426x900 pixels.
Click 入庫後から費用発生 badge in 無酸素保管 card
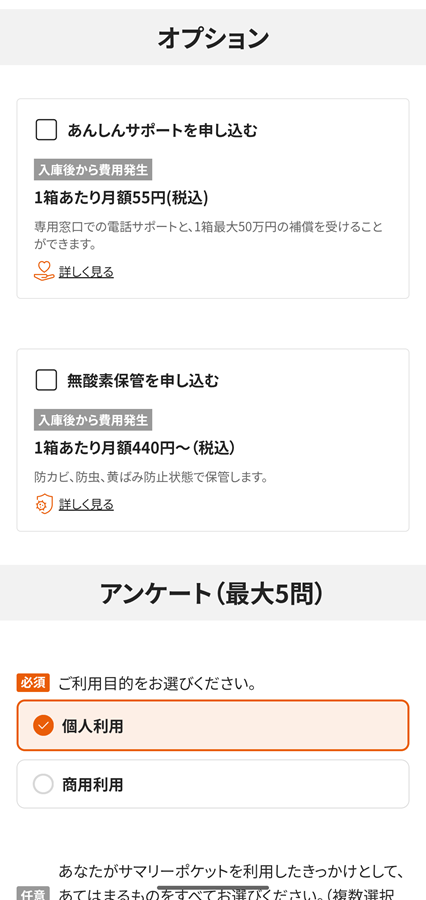point(93,420)
